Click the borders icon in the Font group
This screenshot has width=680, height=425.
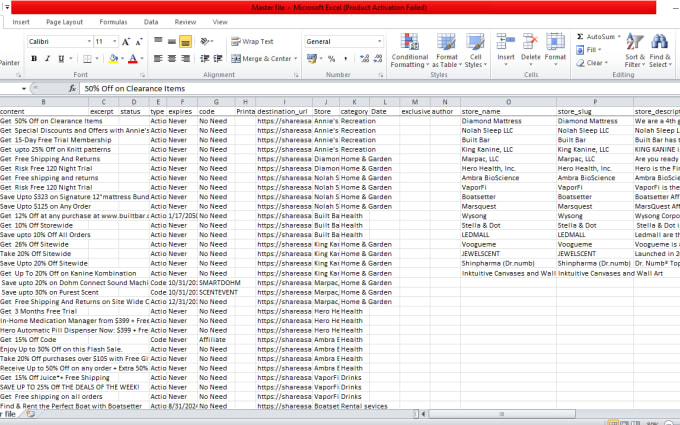(x=88, y=59)
